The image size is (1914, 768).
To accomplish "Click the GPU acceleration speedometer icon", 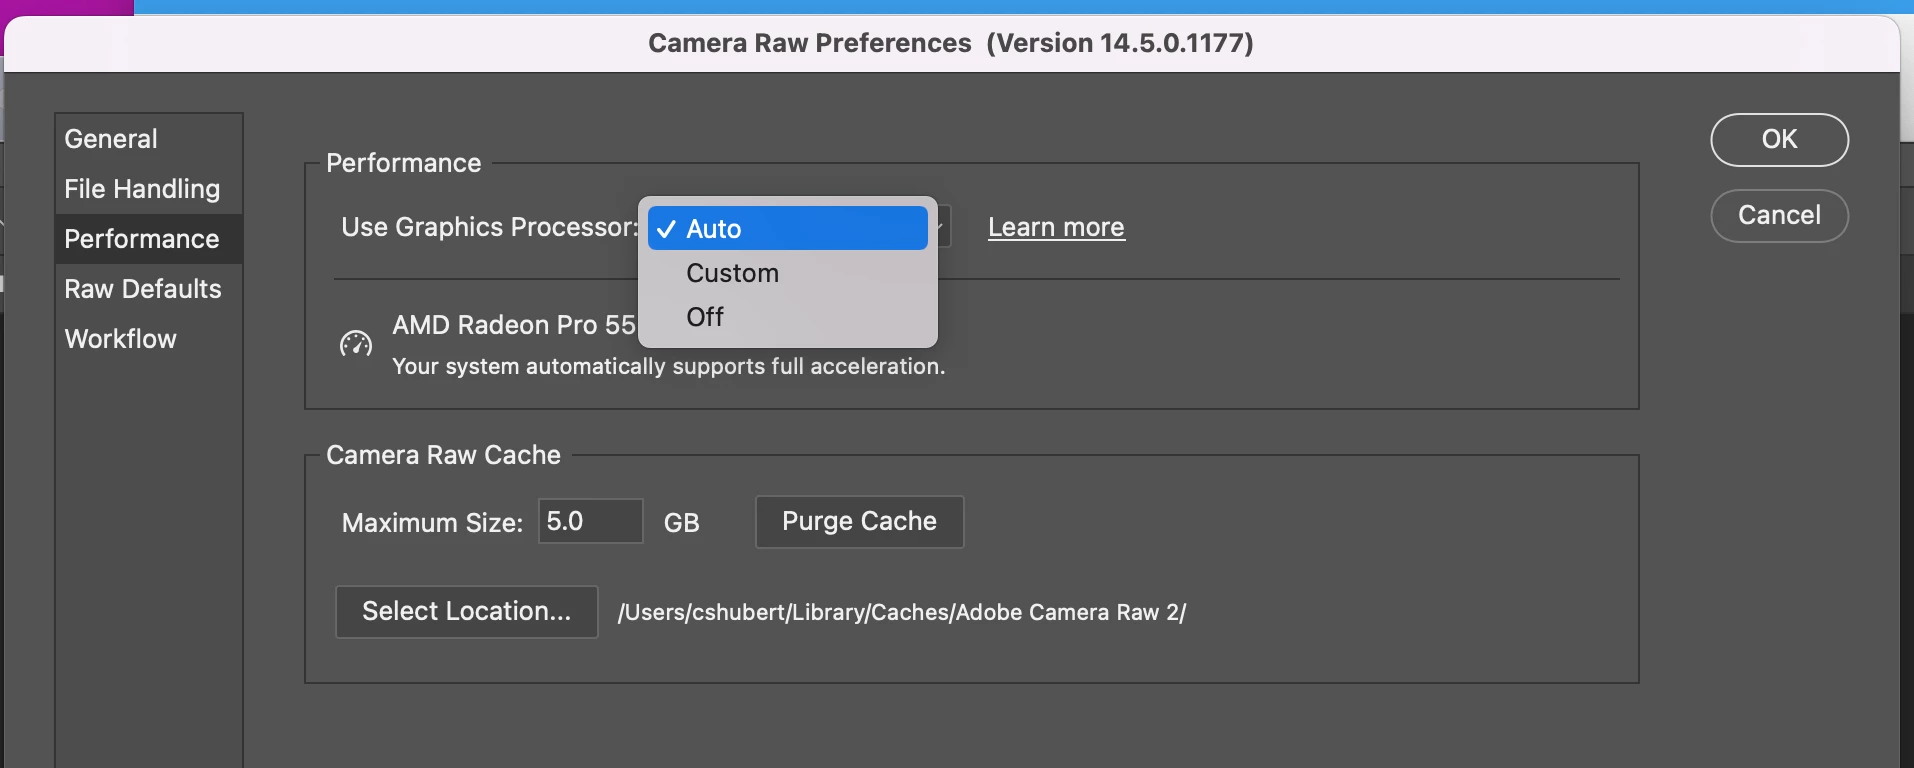I will [x=355, y=344].
